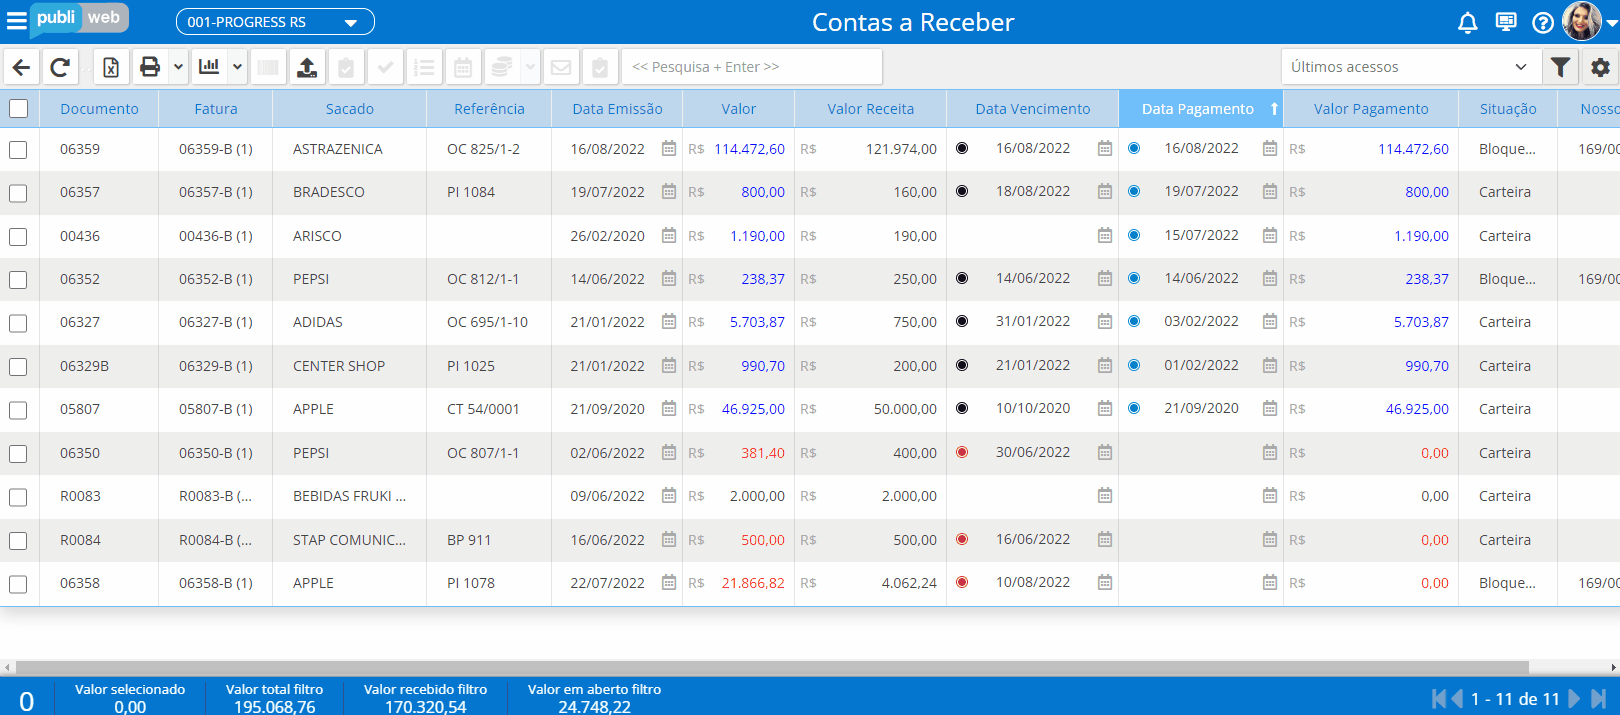This screenshot has width=1620, height=715.
Task: Open the avatar menu arrow
Action: (x=1612, y=23)
